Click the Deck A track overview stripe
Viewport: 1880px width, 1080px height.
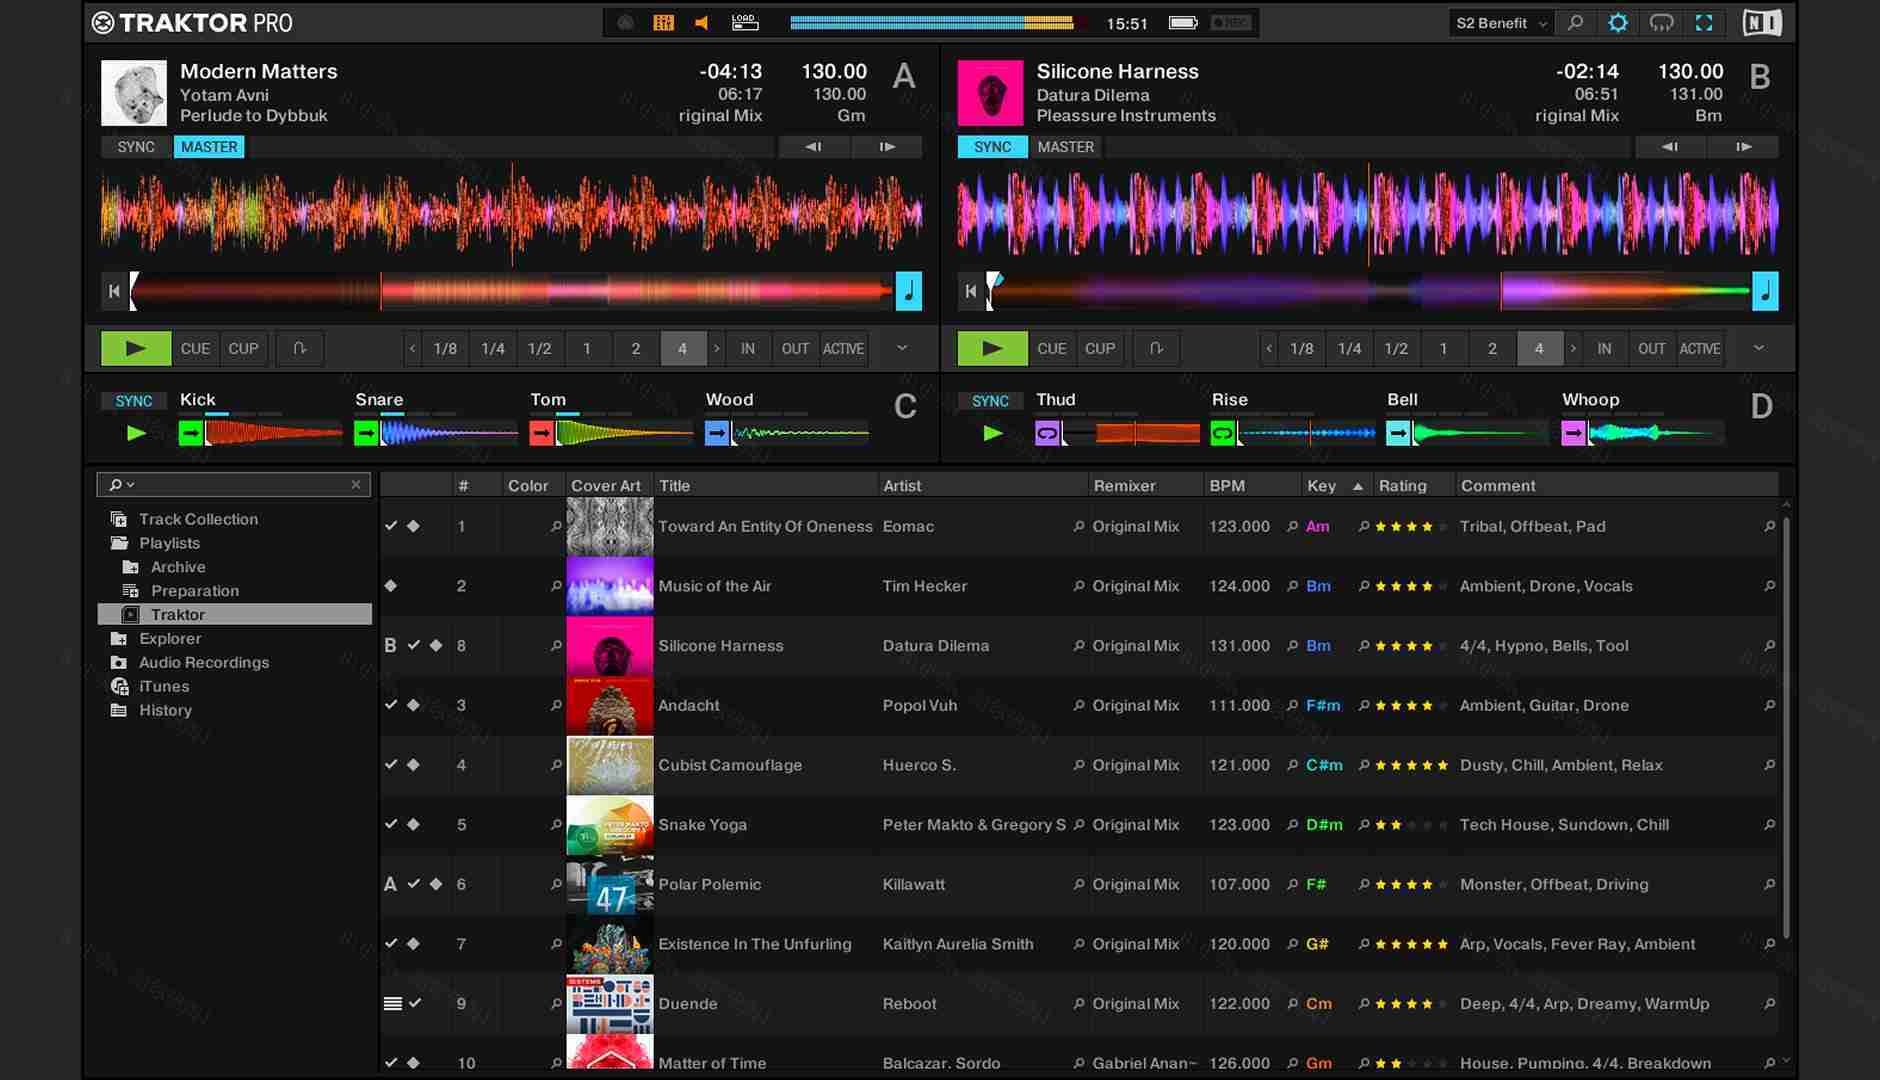[x=512, y=291]
